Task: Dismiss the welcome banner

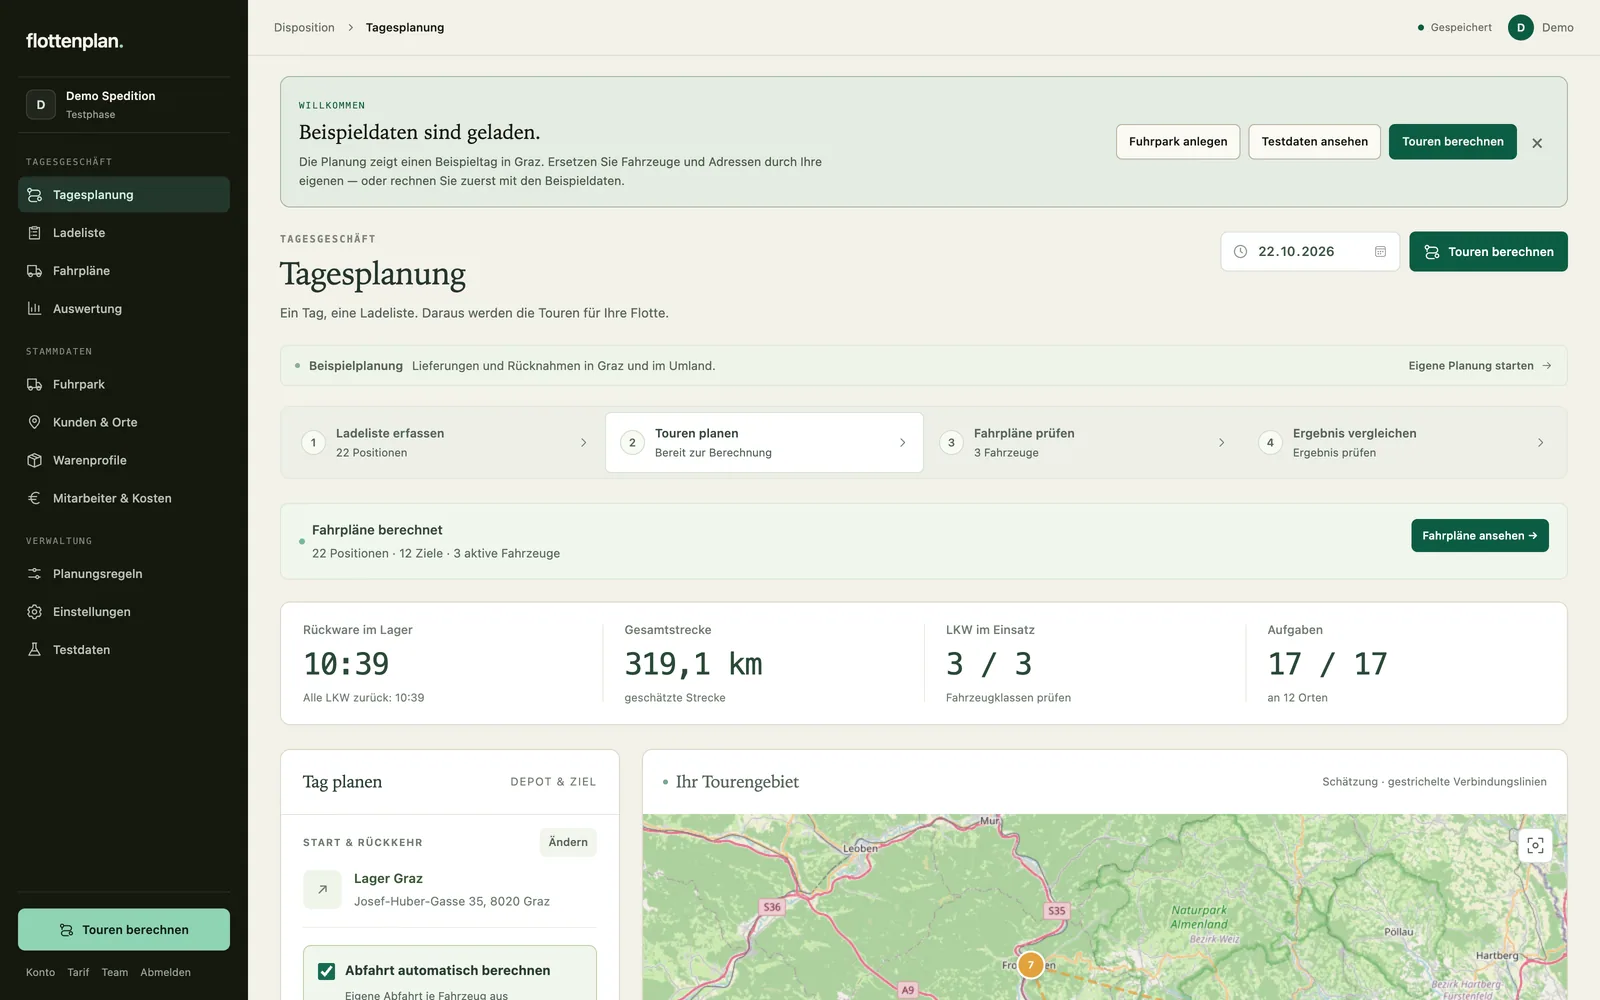Action: tap(1537, 143)
